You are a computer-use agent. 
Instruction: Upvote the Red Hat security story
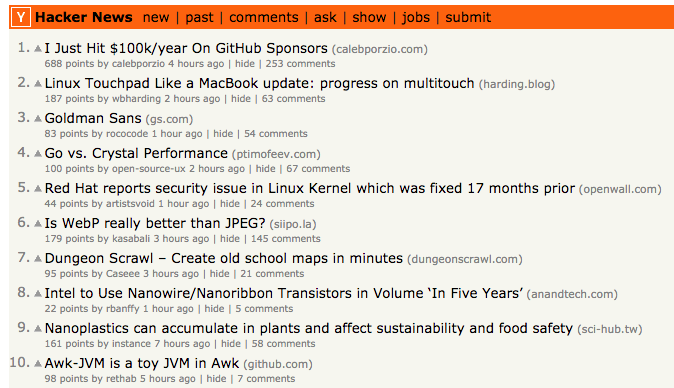tap(38, 188)
